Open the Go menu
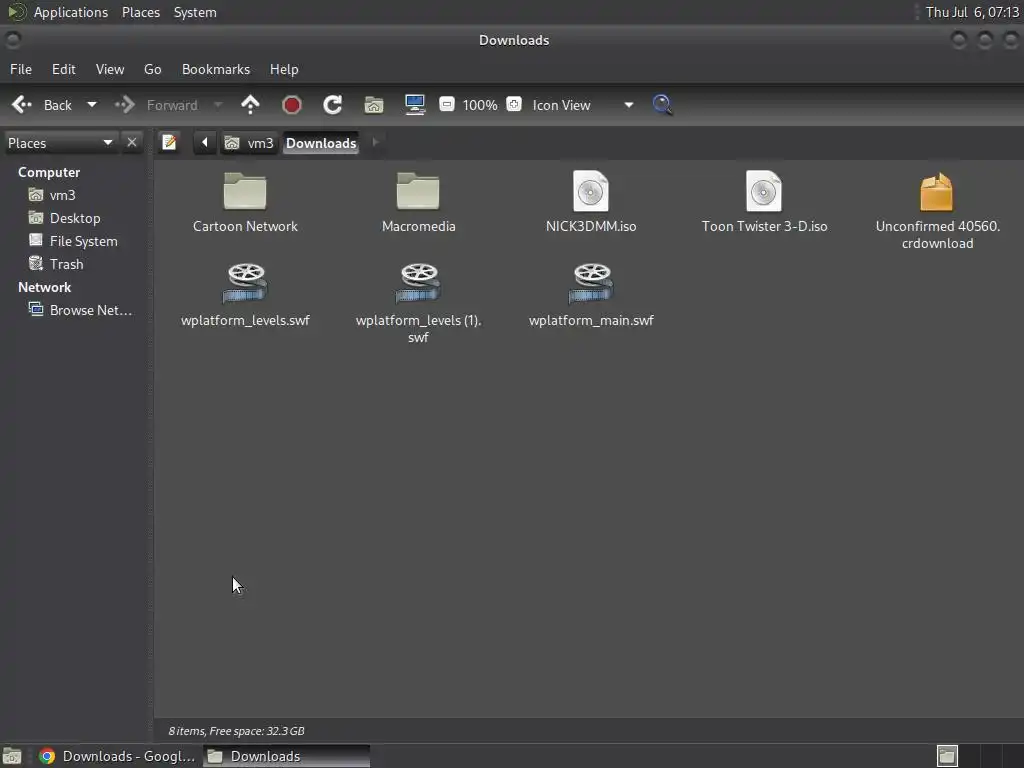 (152, 69)
